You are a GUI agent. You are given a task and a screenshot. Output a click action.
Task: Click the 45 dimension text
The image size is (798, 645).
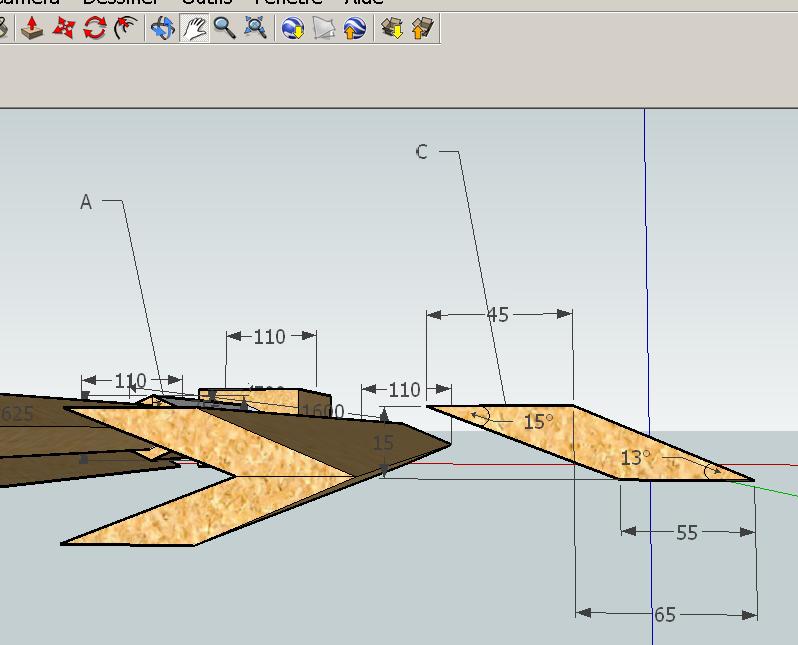coord(498,315)
